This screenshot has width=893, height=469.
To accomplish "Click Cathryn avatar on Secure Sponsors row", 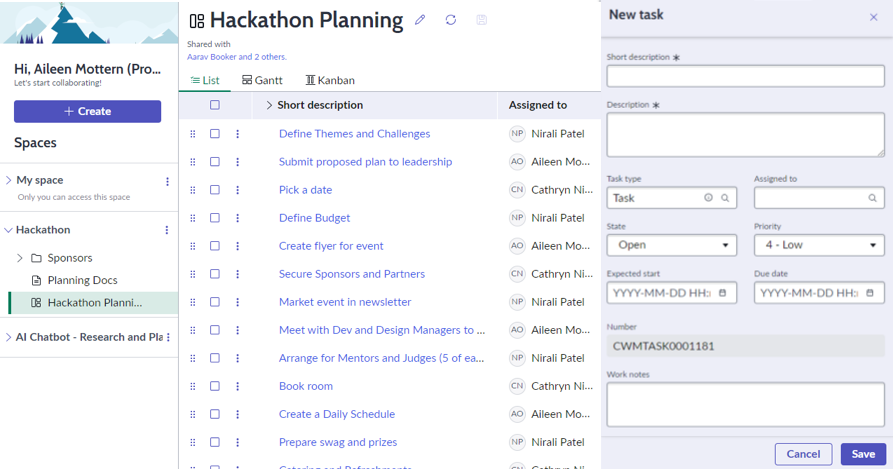I will pos(517,274).
